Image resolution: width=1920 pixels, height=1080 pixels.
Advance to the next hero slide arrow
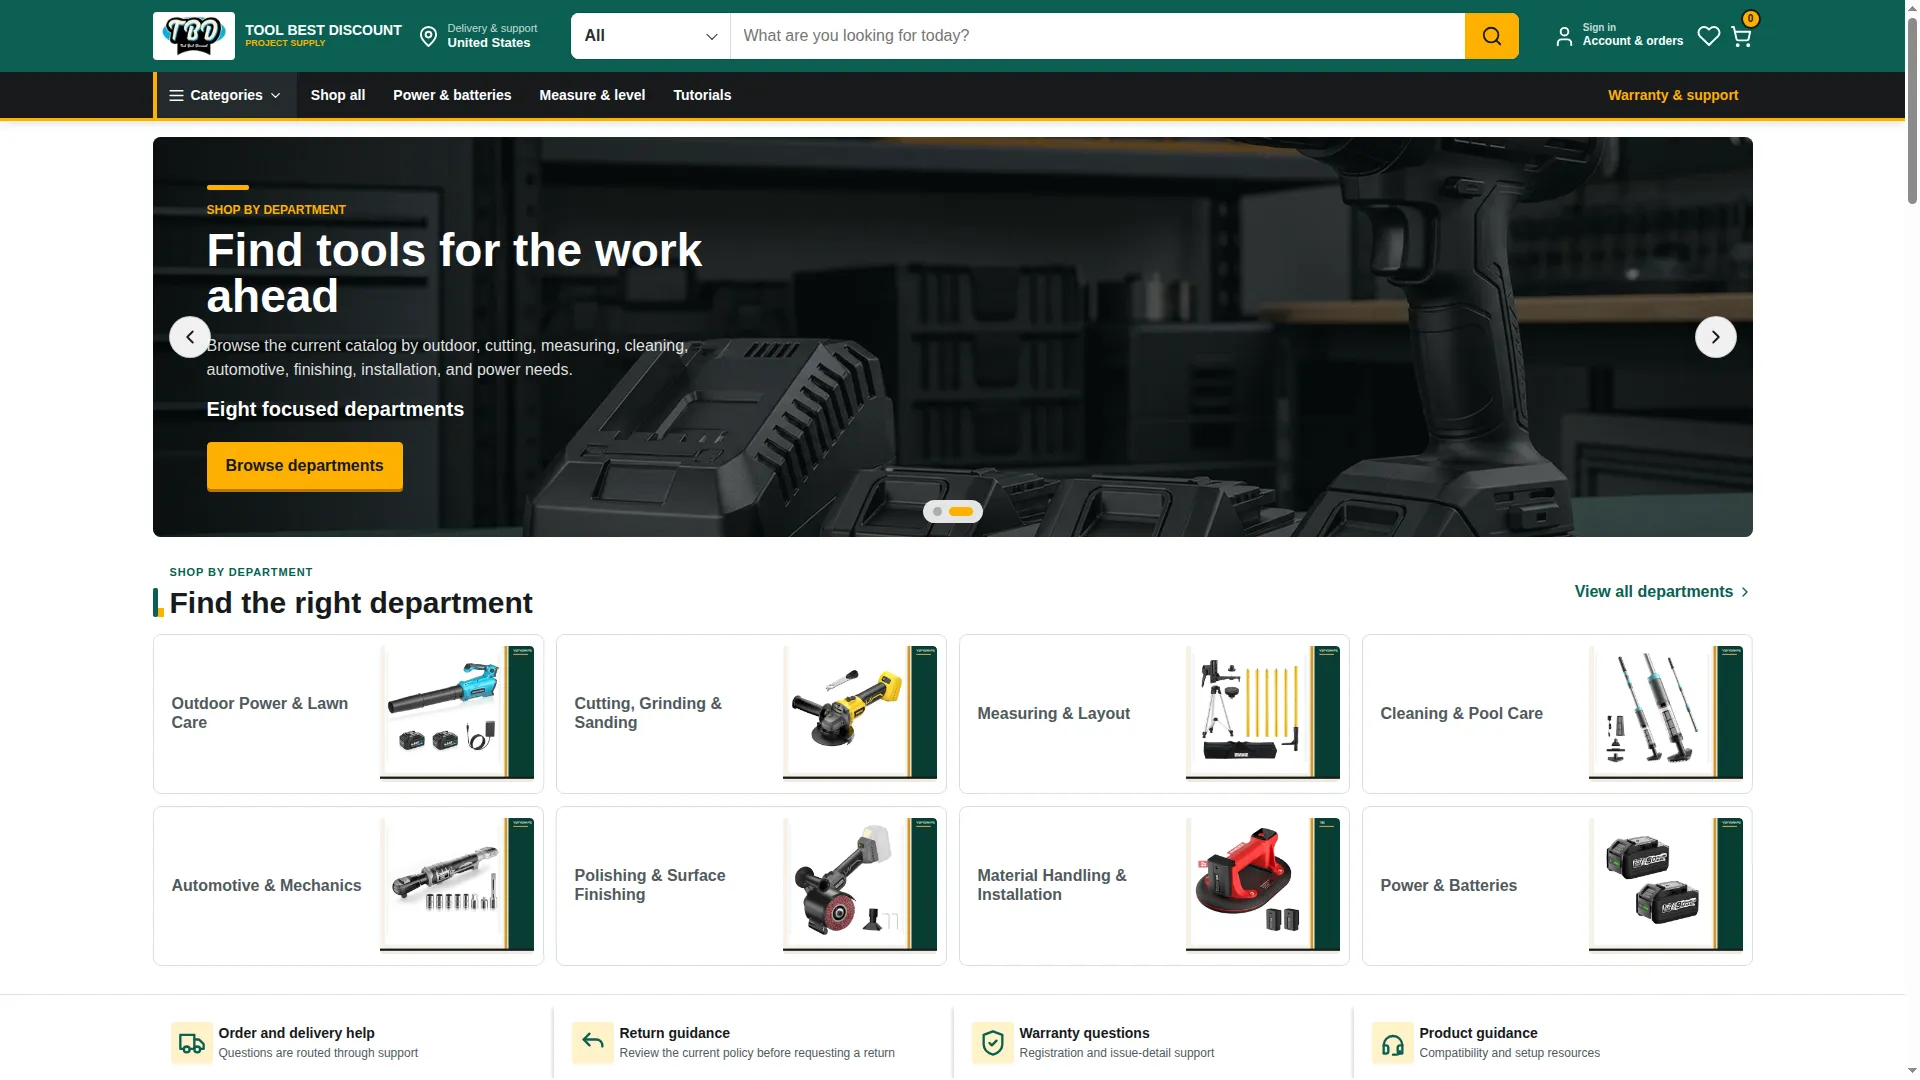pyautogui.click(x=1715, y=337)
